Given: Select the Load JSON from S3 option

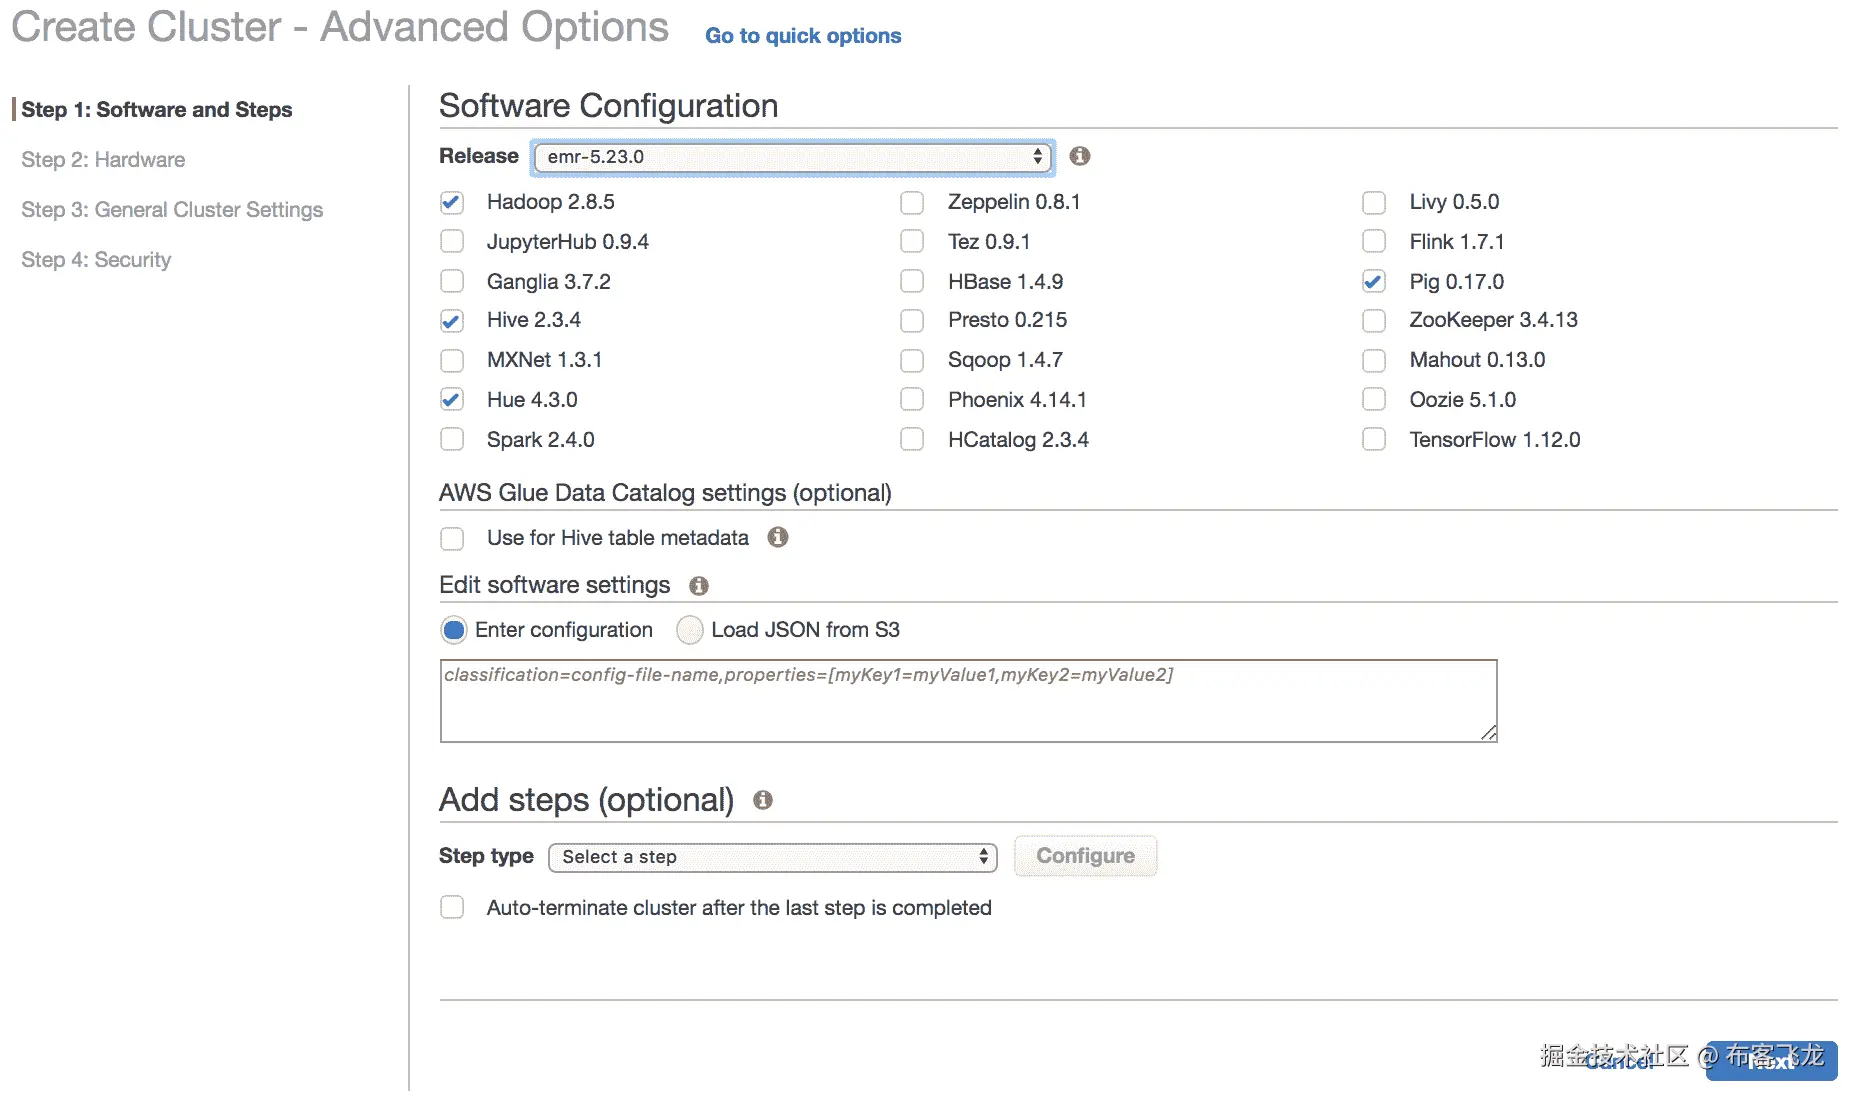Looking at the screenshot, I should point(690,630).
